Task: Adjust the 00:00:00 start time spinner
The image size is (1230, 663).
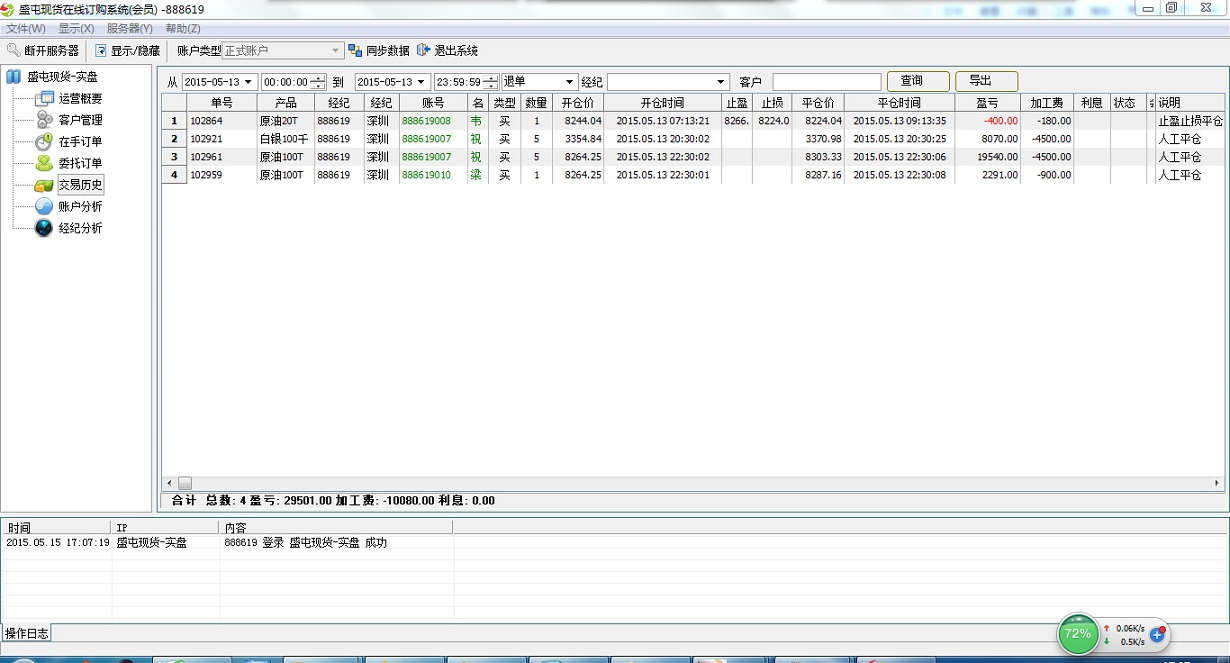Action: coord(318,82)
